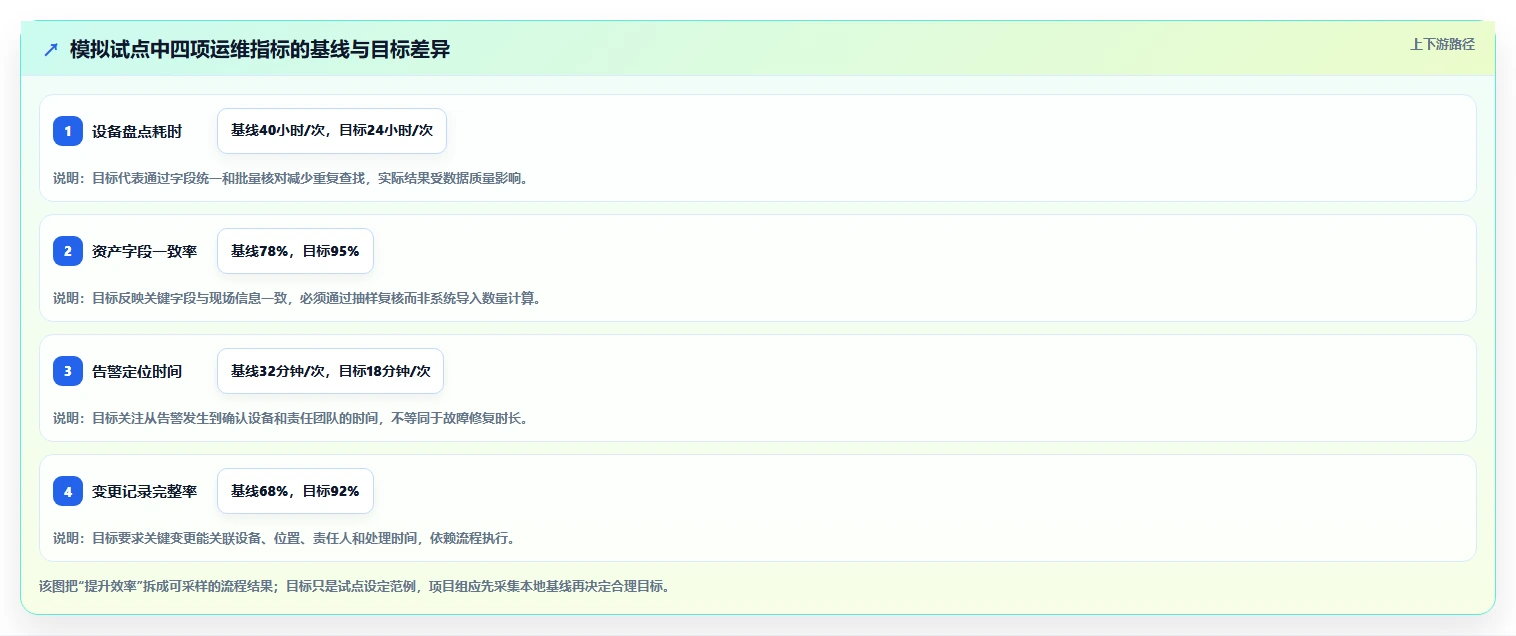
Task: Click the 基线68%，目标92% pill
Action: pos(295,491)
